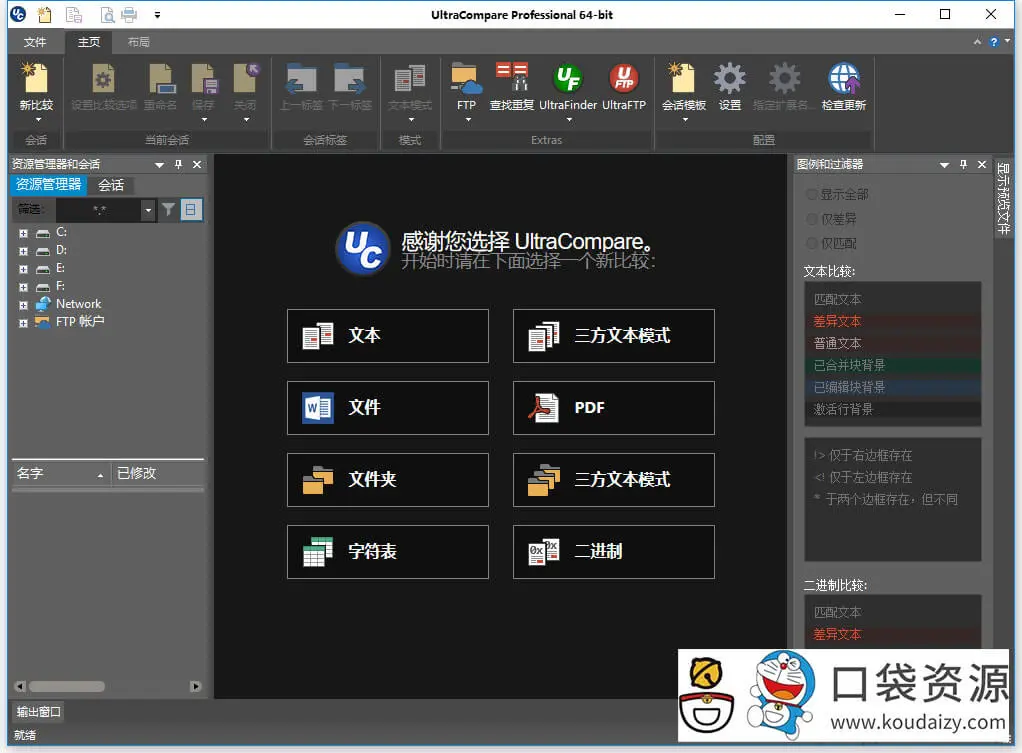This screenshot has height=753, width=1022.
Task: Open the 文件 ribbon menu
Action: [x=35, y=42]
